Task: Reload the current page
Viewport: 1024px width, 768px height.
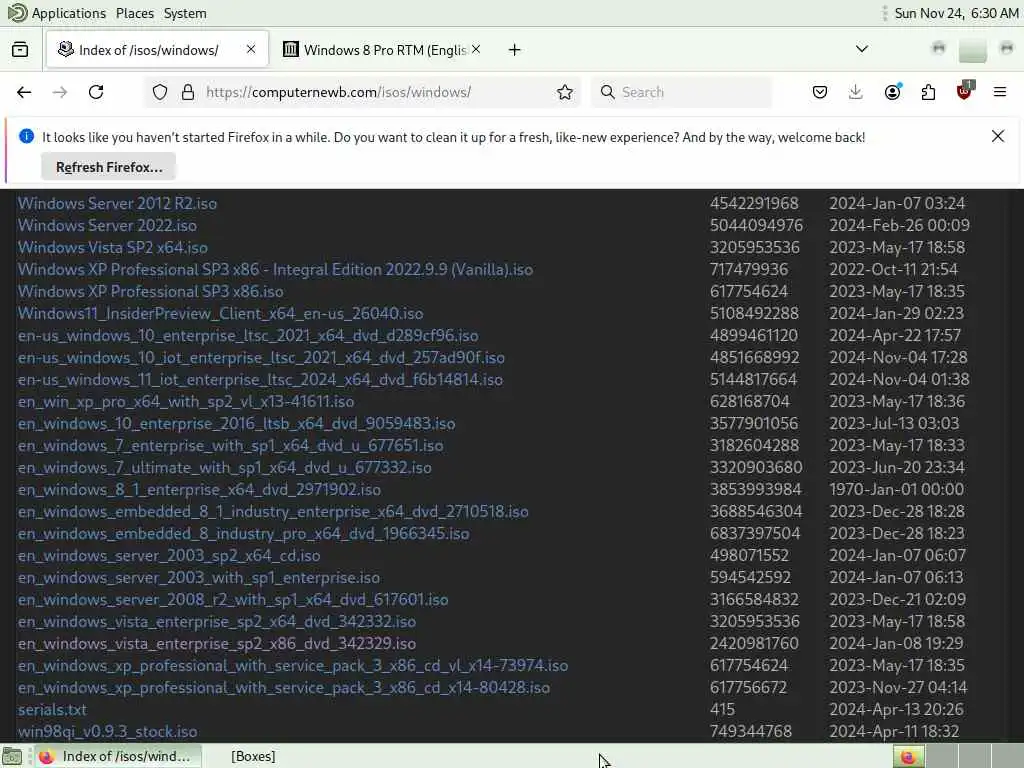Action: coord(96,92)
